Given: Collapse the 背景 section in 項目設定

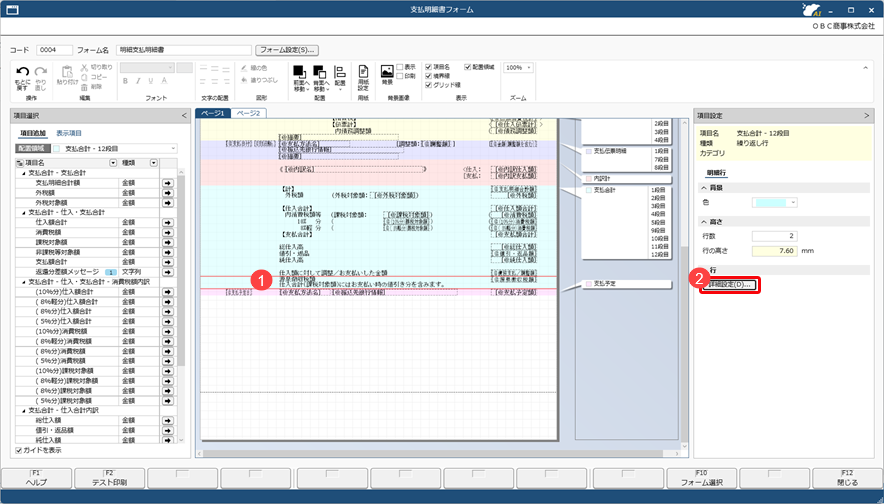Looking at the screenshot, I should click(x=704, y=188).
